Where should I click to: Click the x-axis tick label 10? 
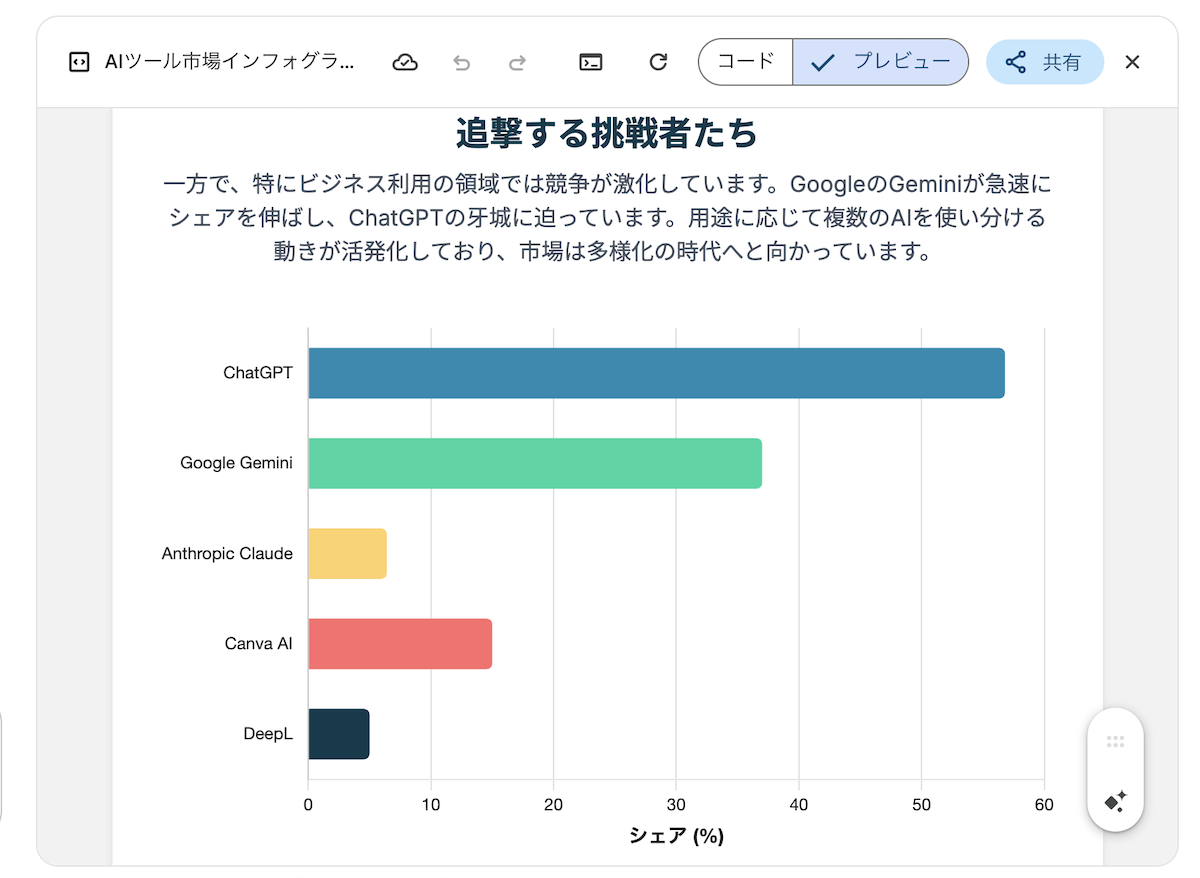pos(431,803)
